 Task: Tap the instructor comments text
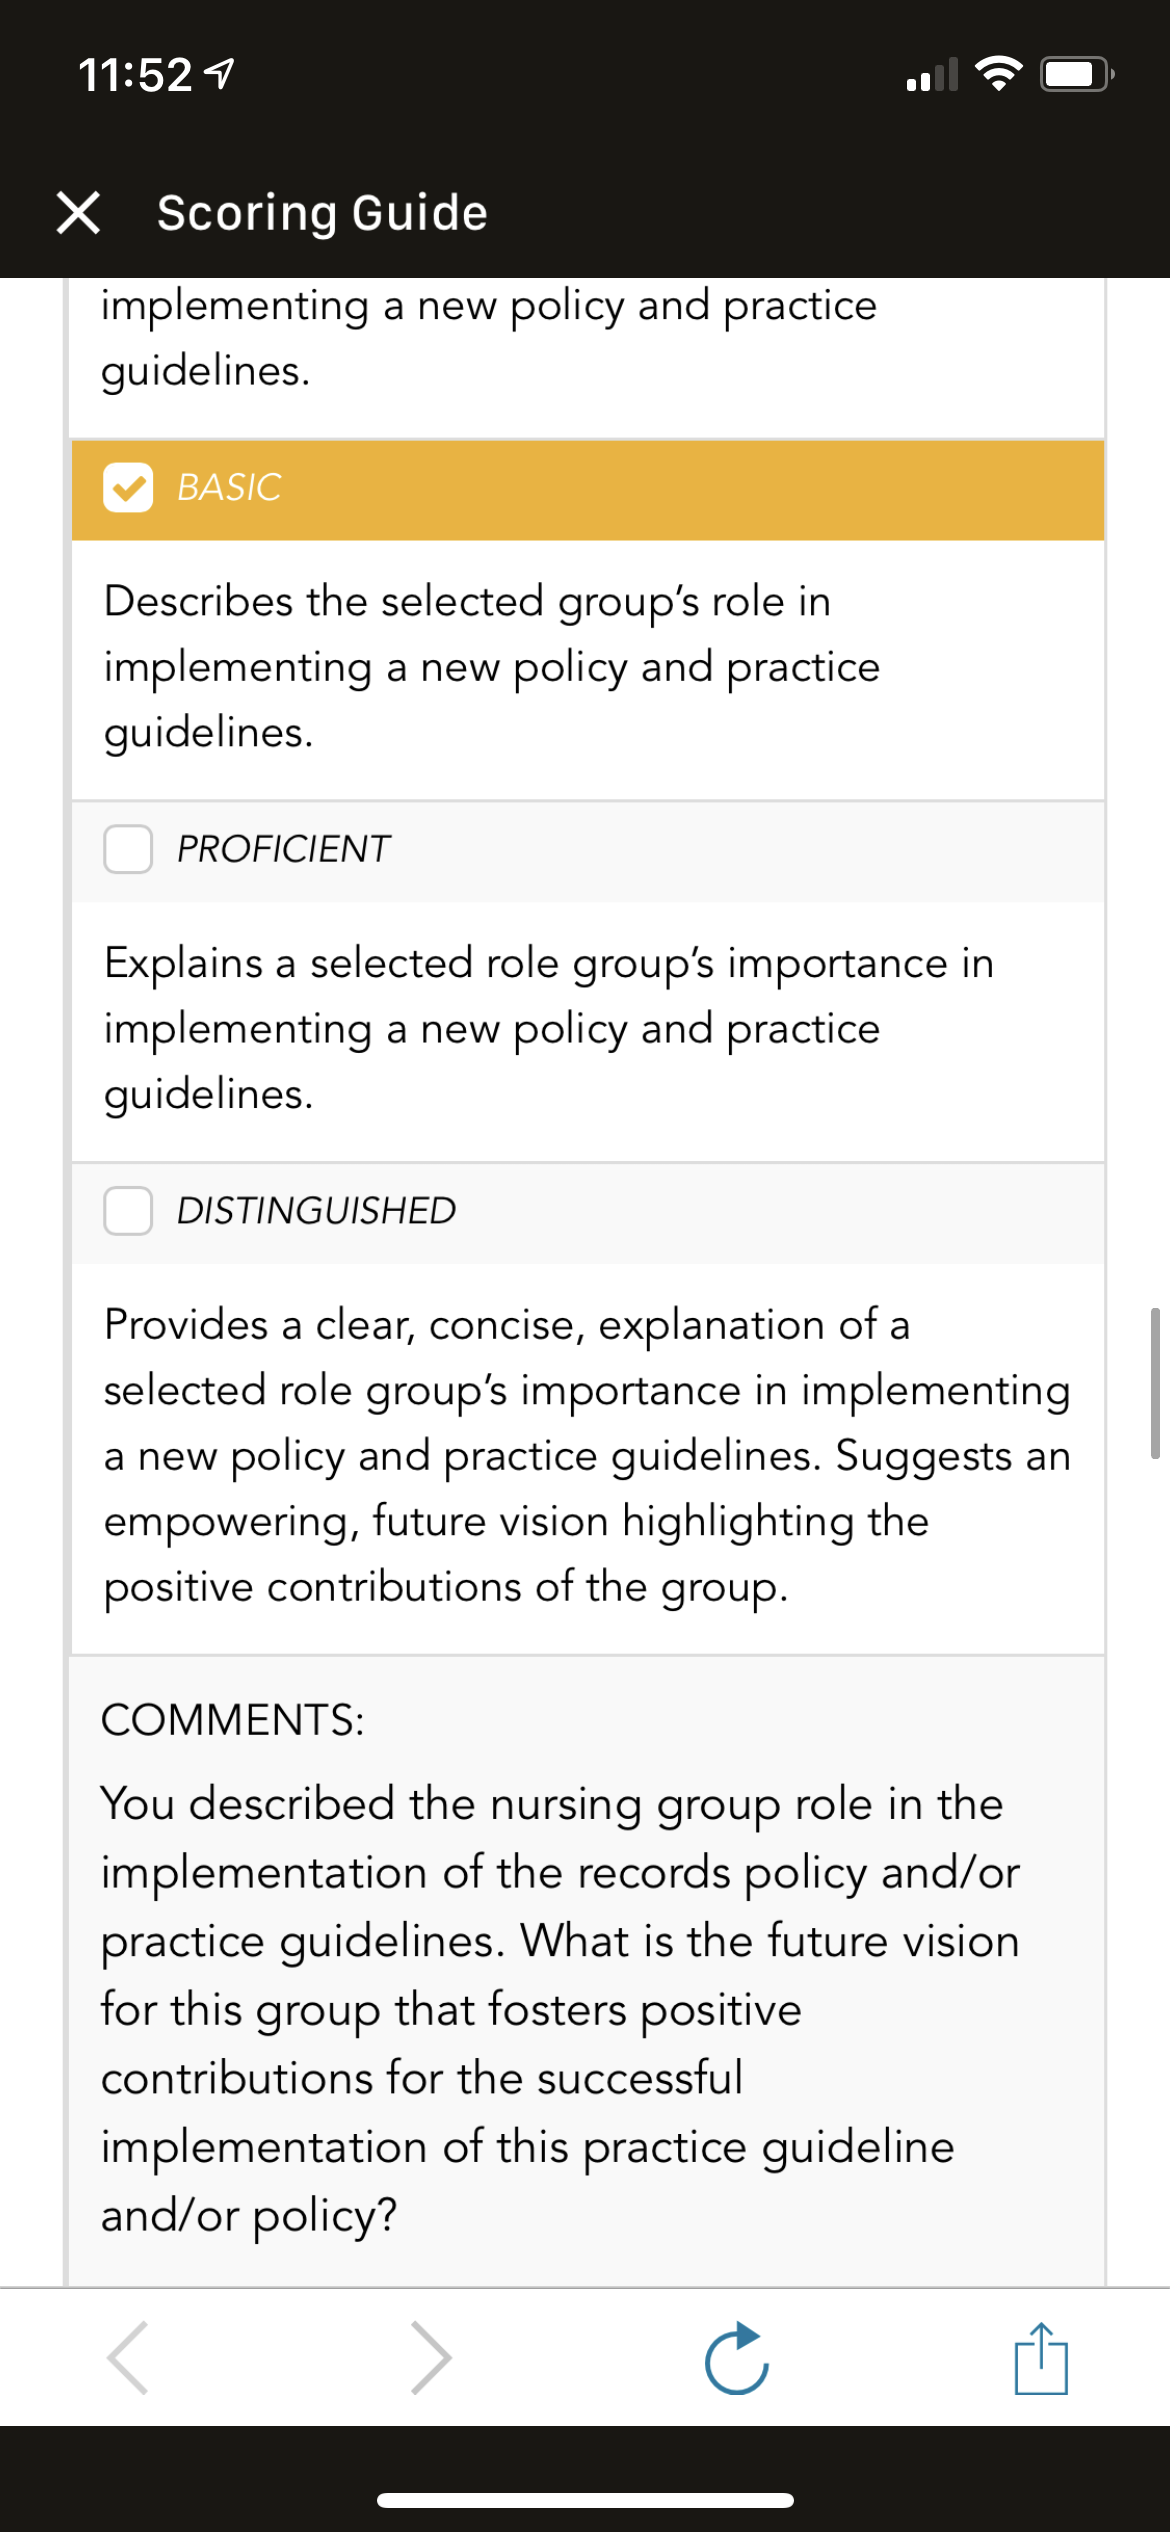(x=560, y=2009)
